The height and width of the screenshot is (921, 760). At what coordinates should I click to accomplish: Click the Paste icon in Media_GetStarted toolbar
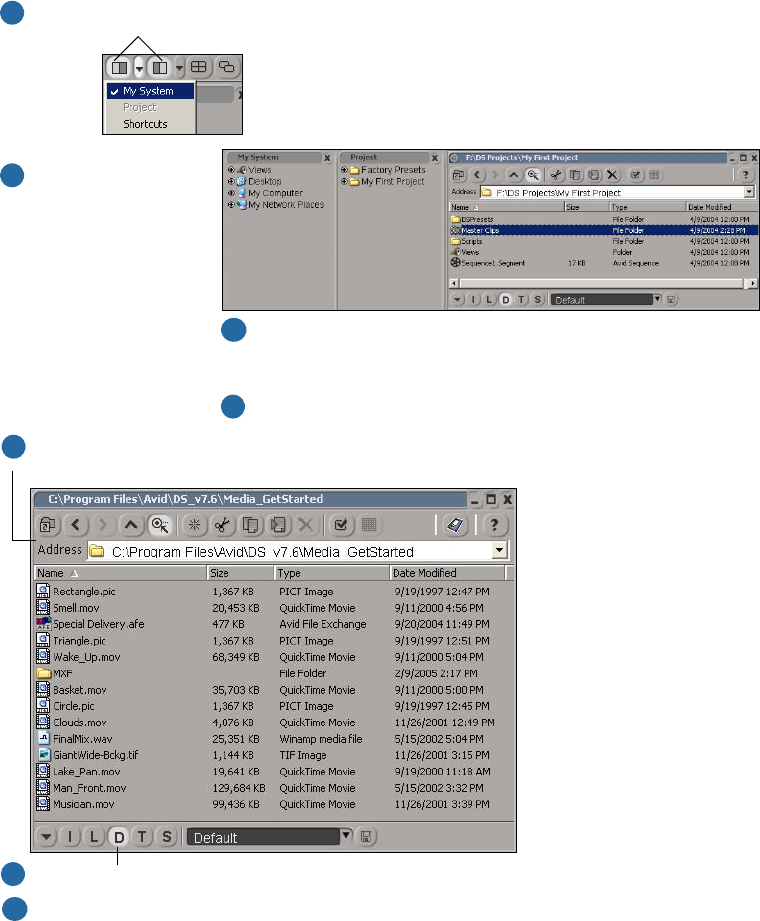(x=278, y=525)
